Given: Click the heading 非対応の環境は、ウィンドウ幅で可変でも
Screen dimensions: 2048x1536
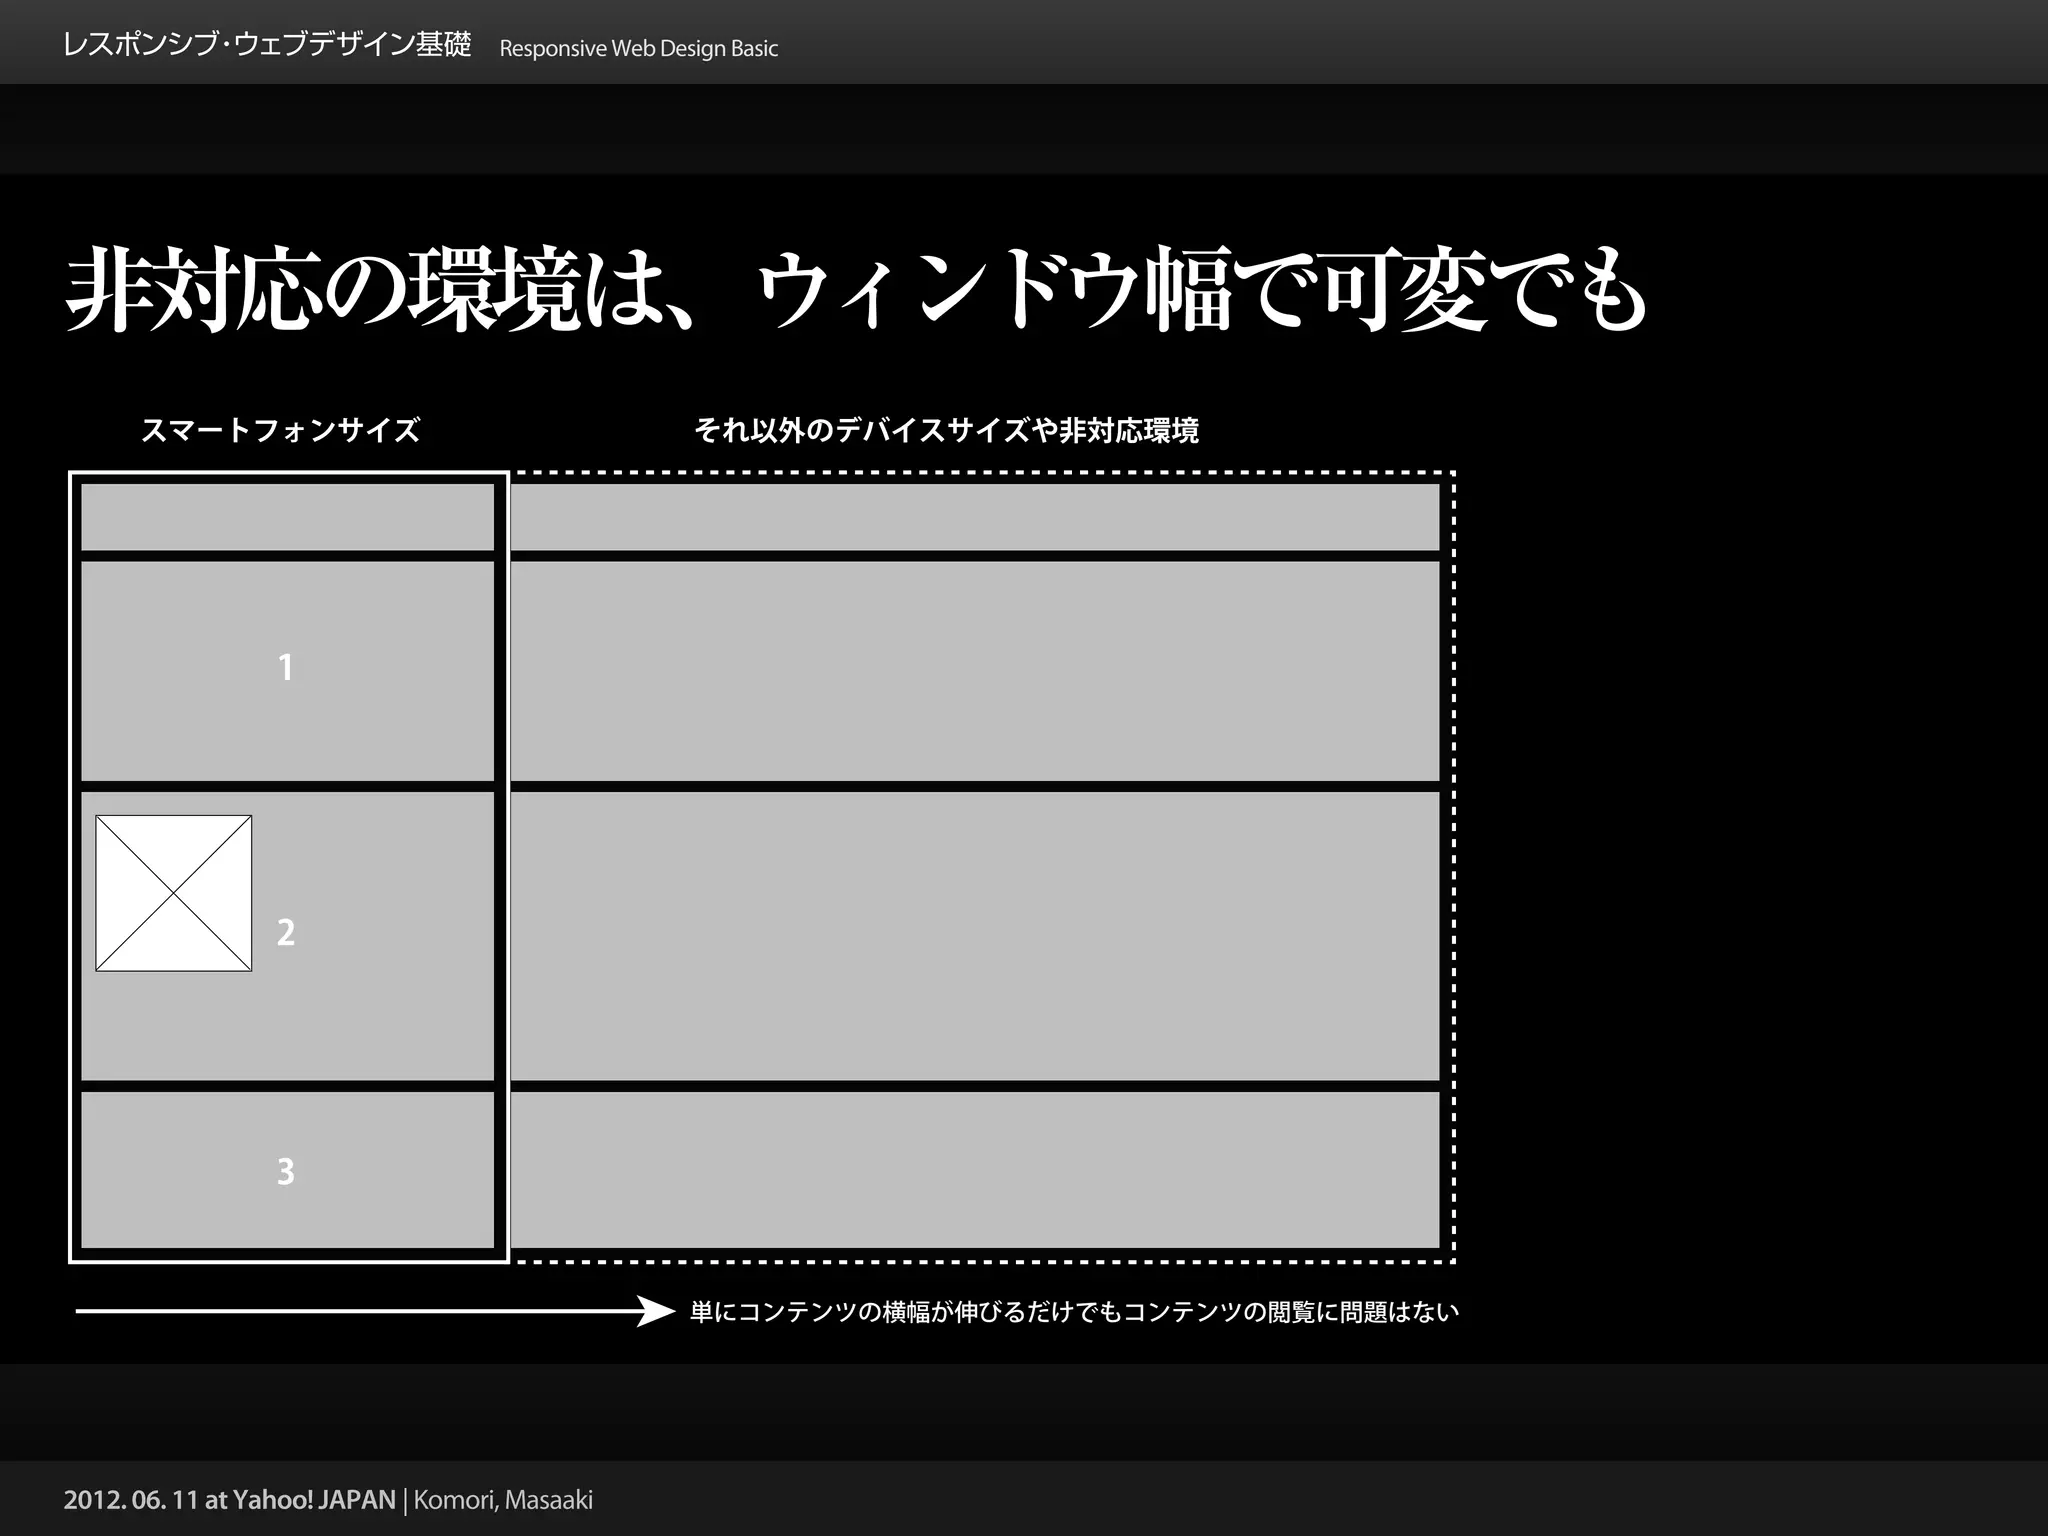Looking at the screenshot, I should point(856,289).
